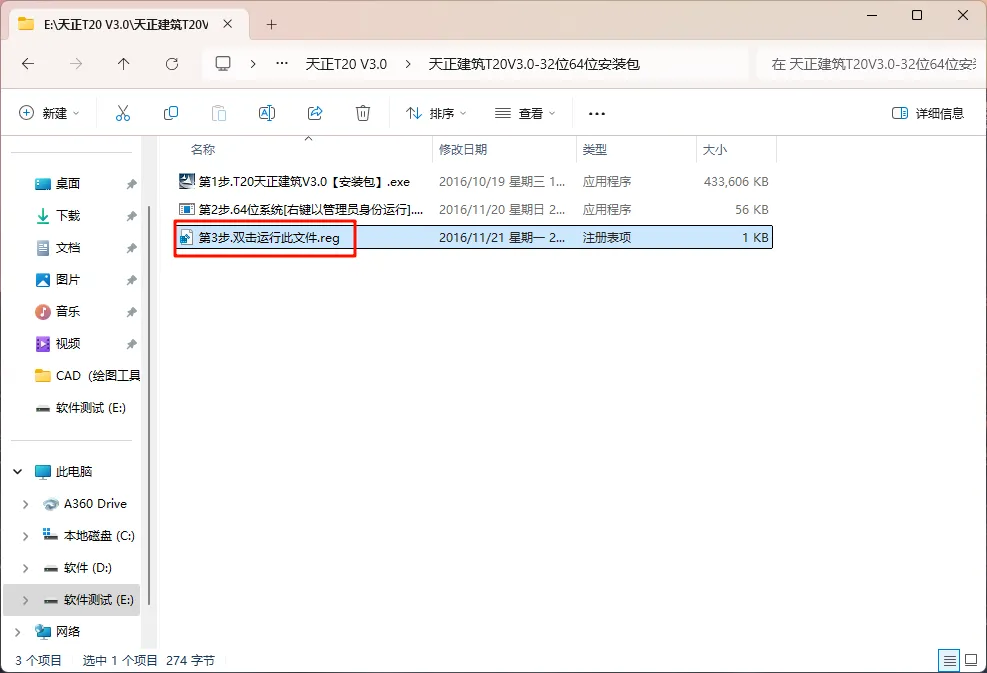987x673 pixels.
Task: Expand the A360 Drive node
Action: coord(25,504)
